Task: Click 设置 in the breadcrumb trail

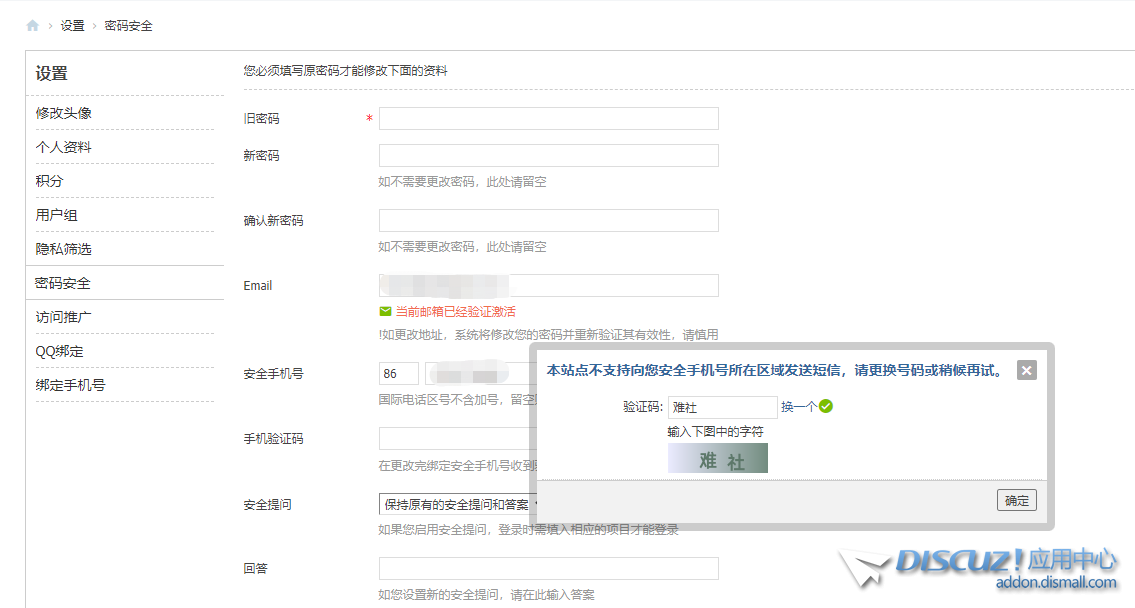Action: click(x=72, y=25)
